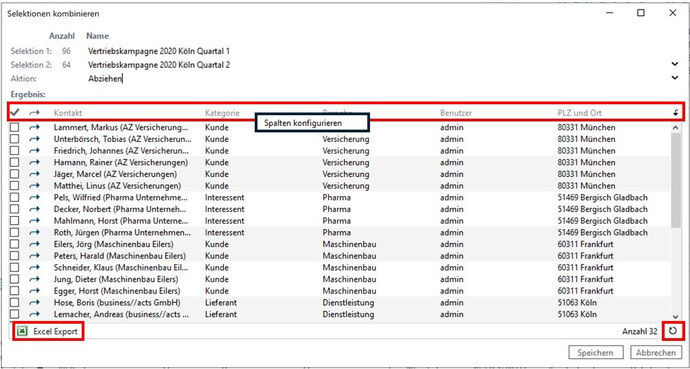690x369 pixels.
Task: Select checkbox for Friedrich, Johannes
Action: [15, 151]
